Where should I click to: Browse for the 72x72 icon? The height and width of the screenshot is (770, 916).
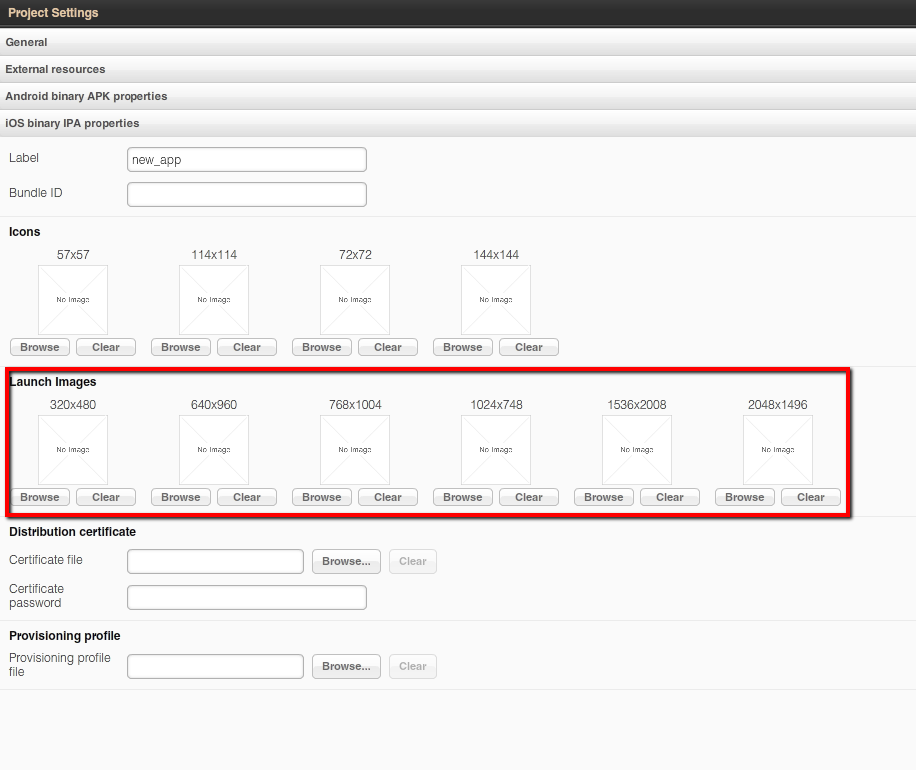coord(322,347)
